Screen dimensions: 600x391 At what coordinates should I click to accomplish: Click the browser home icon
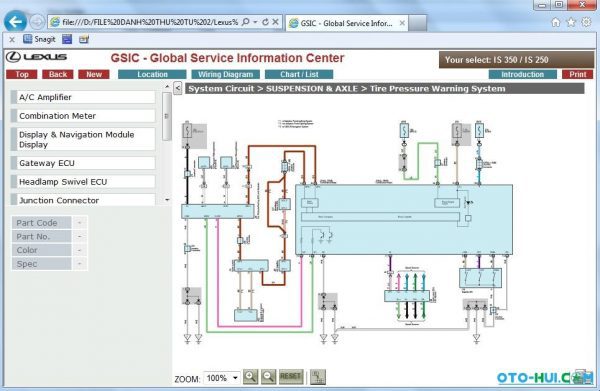point(556,23)
